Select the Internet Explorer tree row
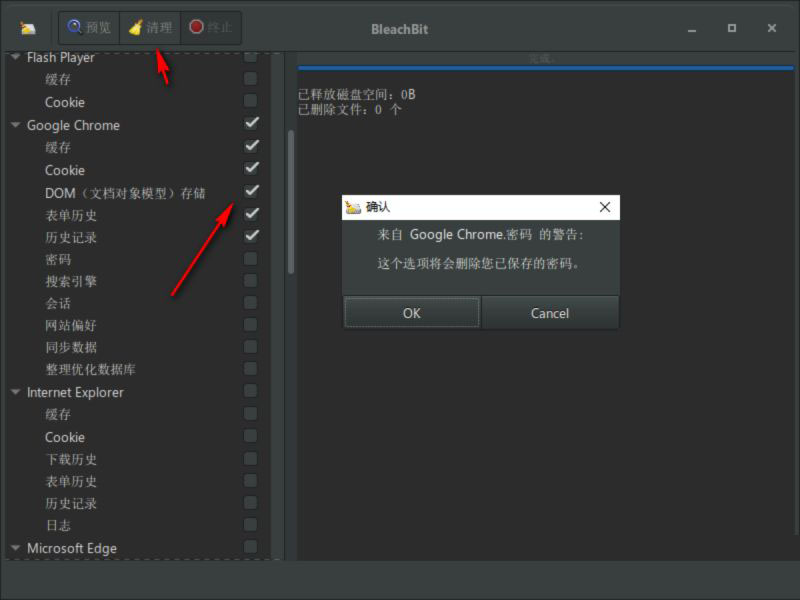This screenshot has height=600, width=800. (138, 392)
